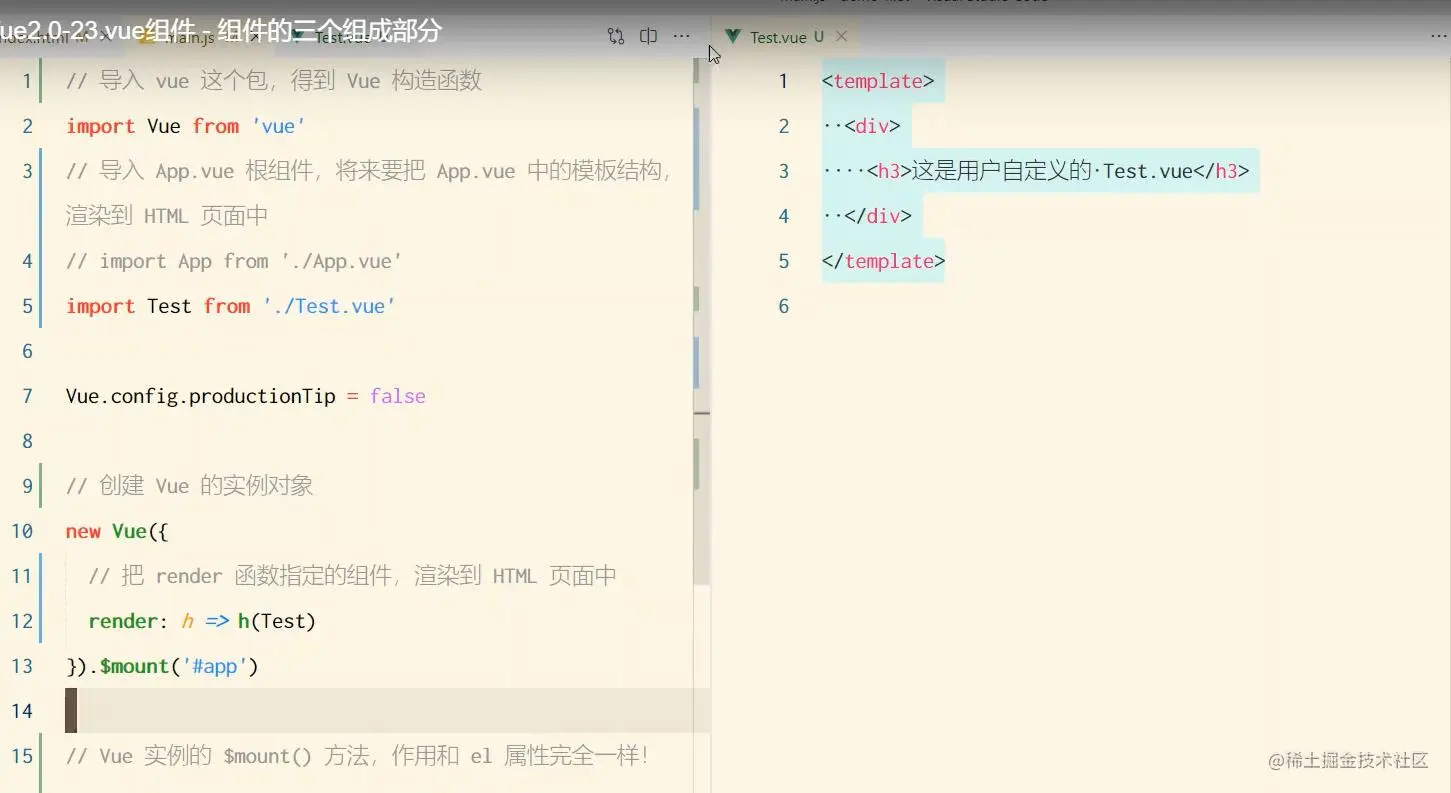Click line number 3 in Test.vue gutter
The height and width of the screenshot is (793, 1451).
[x=784, y=171]
